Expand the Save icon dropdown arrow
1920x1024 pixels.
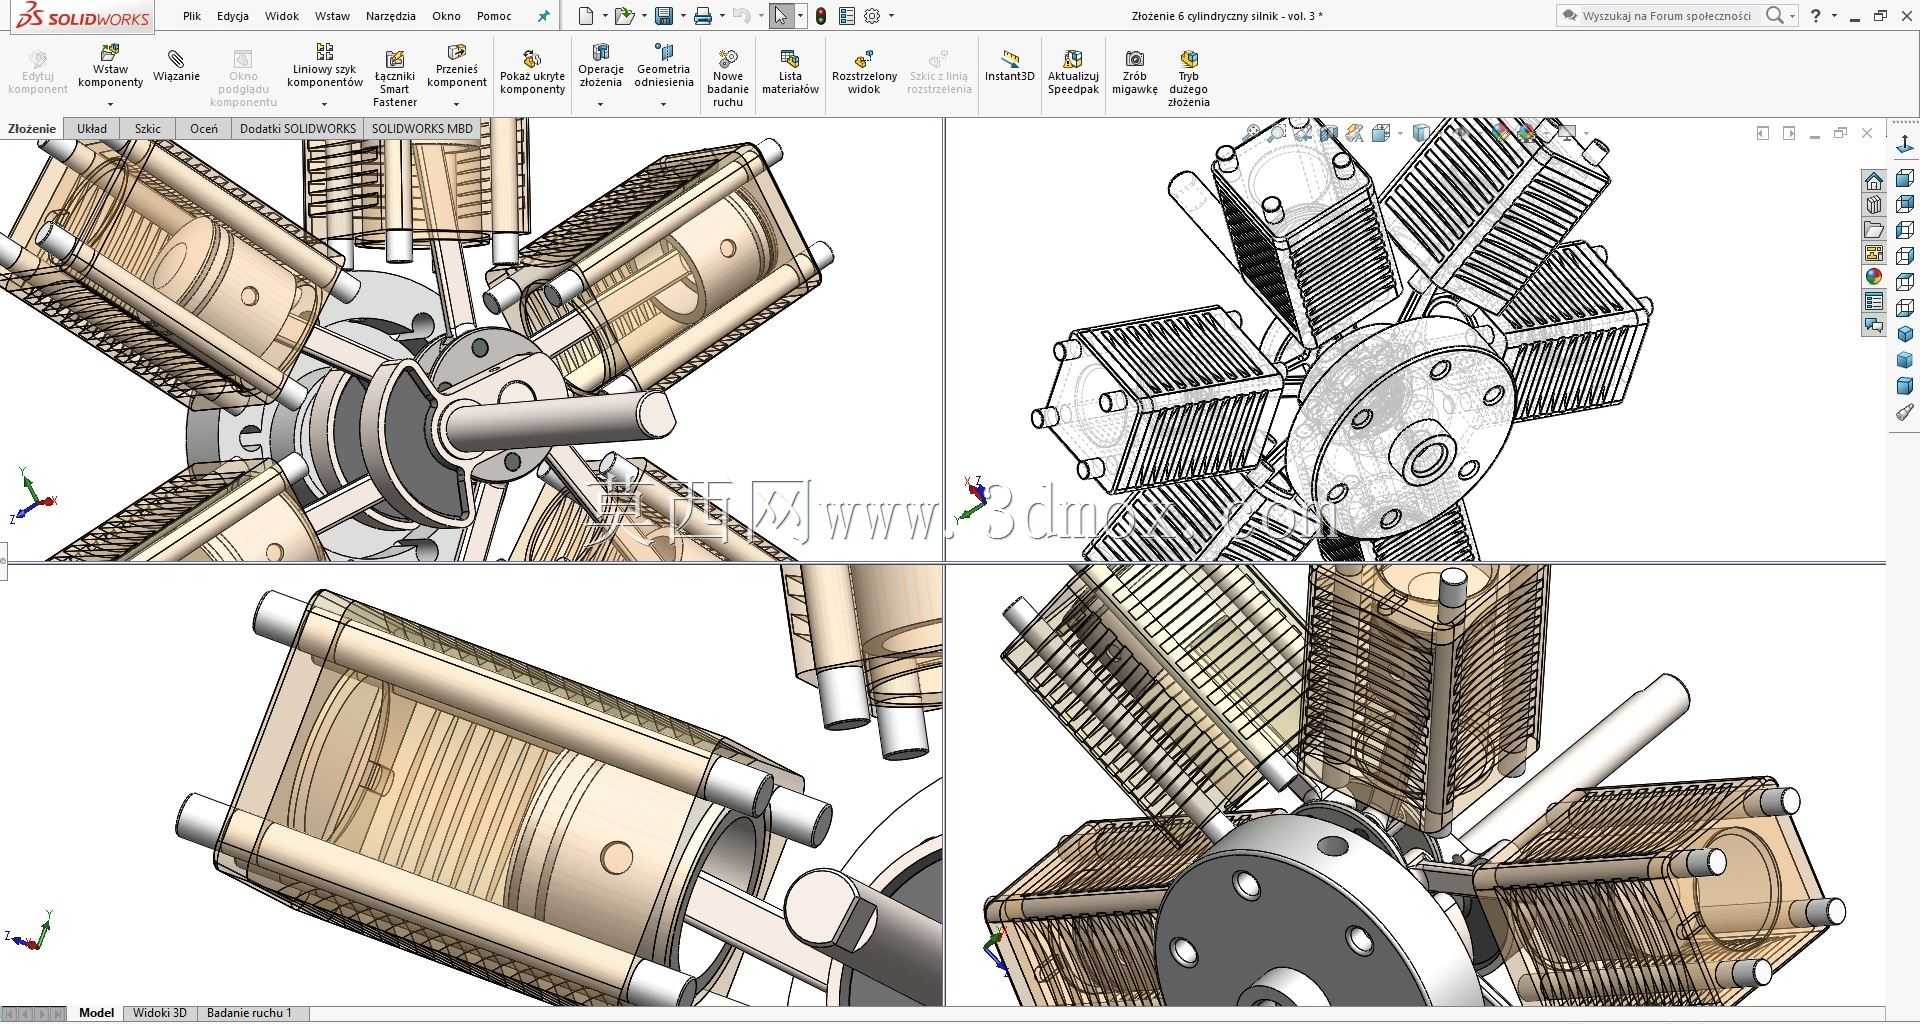[x=682, y=16]
